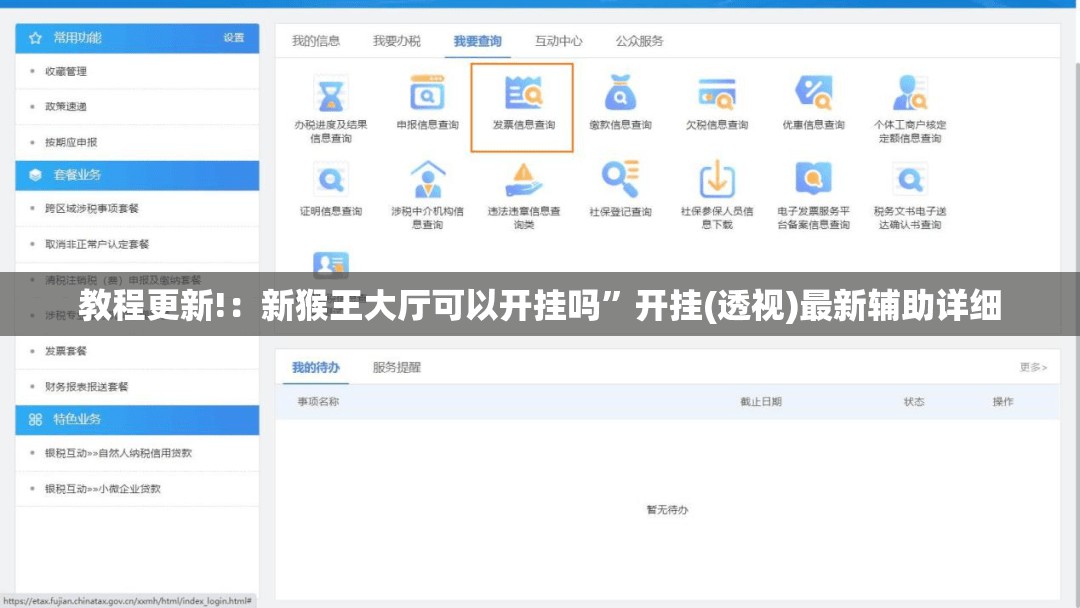Open 电子发票服务平台备案信息查询 icon
This screenshot has height=608, width=1080.
(813, 179)
